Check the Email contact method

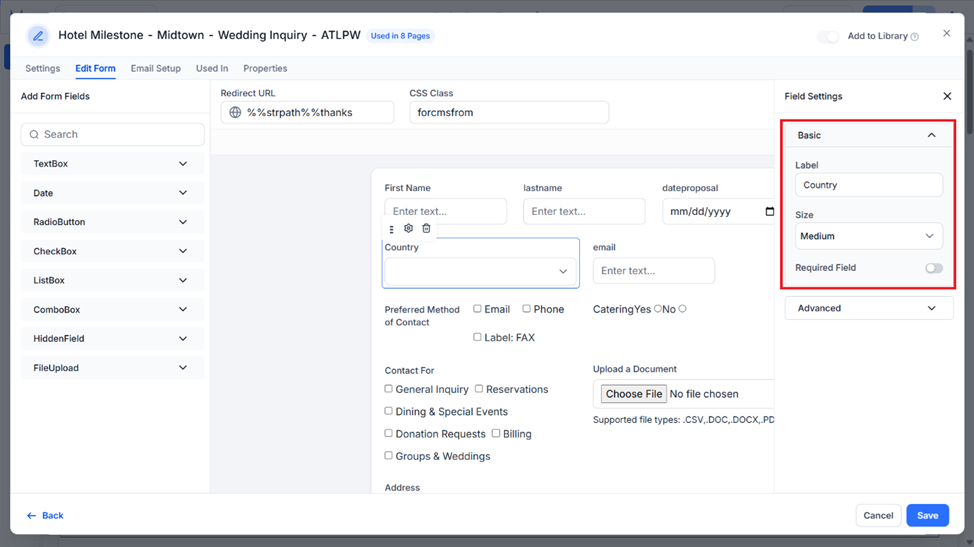[x=477, y=309]
